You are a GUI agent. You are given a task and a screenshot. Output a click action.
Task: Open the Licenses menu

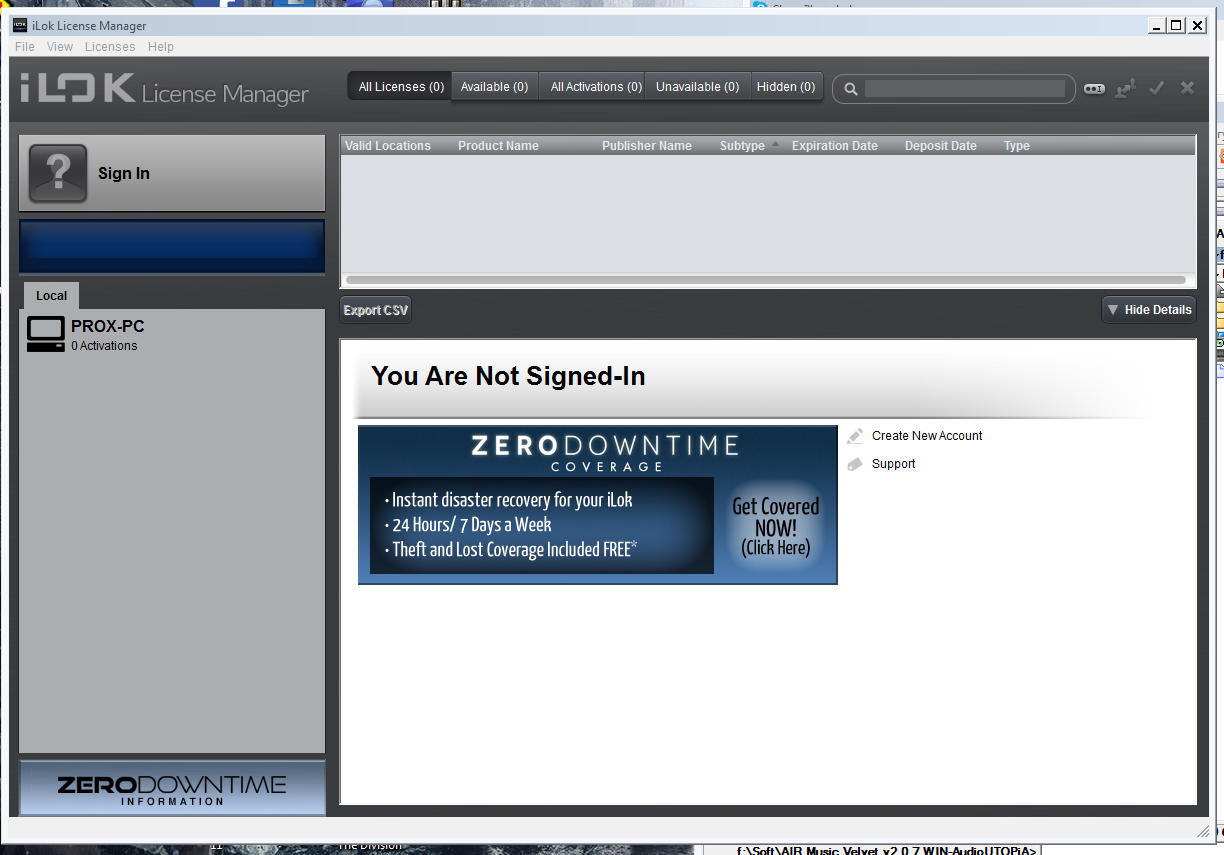pyautogui.click(x=110, y=47)
